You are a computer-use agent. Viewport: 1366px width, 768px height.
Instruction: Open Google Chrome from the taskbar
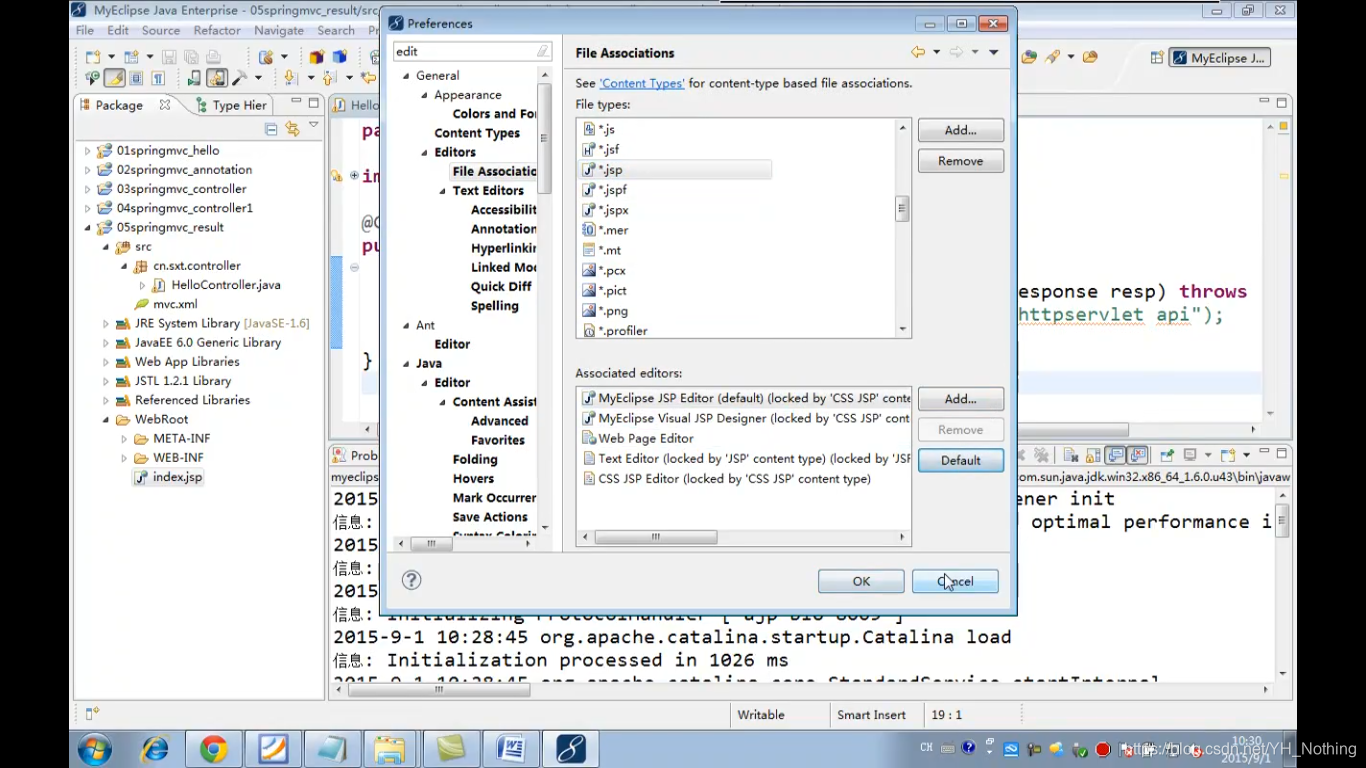[x=213, y=749]
